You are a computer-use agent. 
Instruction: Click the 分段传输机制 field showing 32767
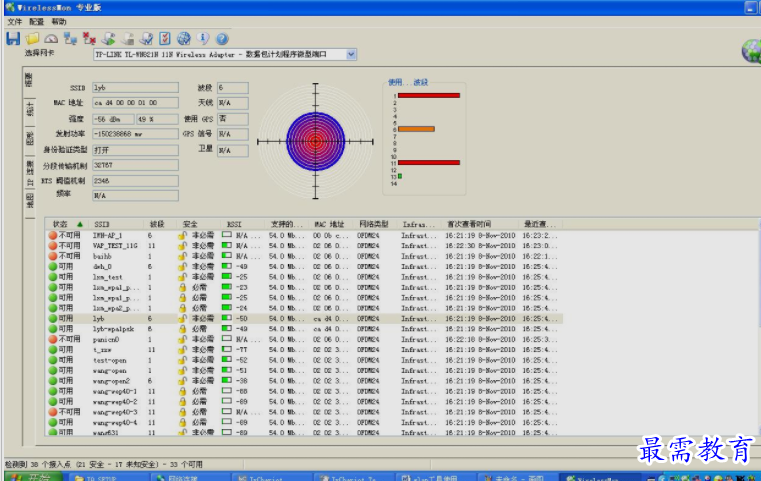[x=135, y=165]
